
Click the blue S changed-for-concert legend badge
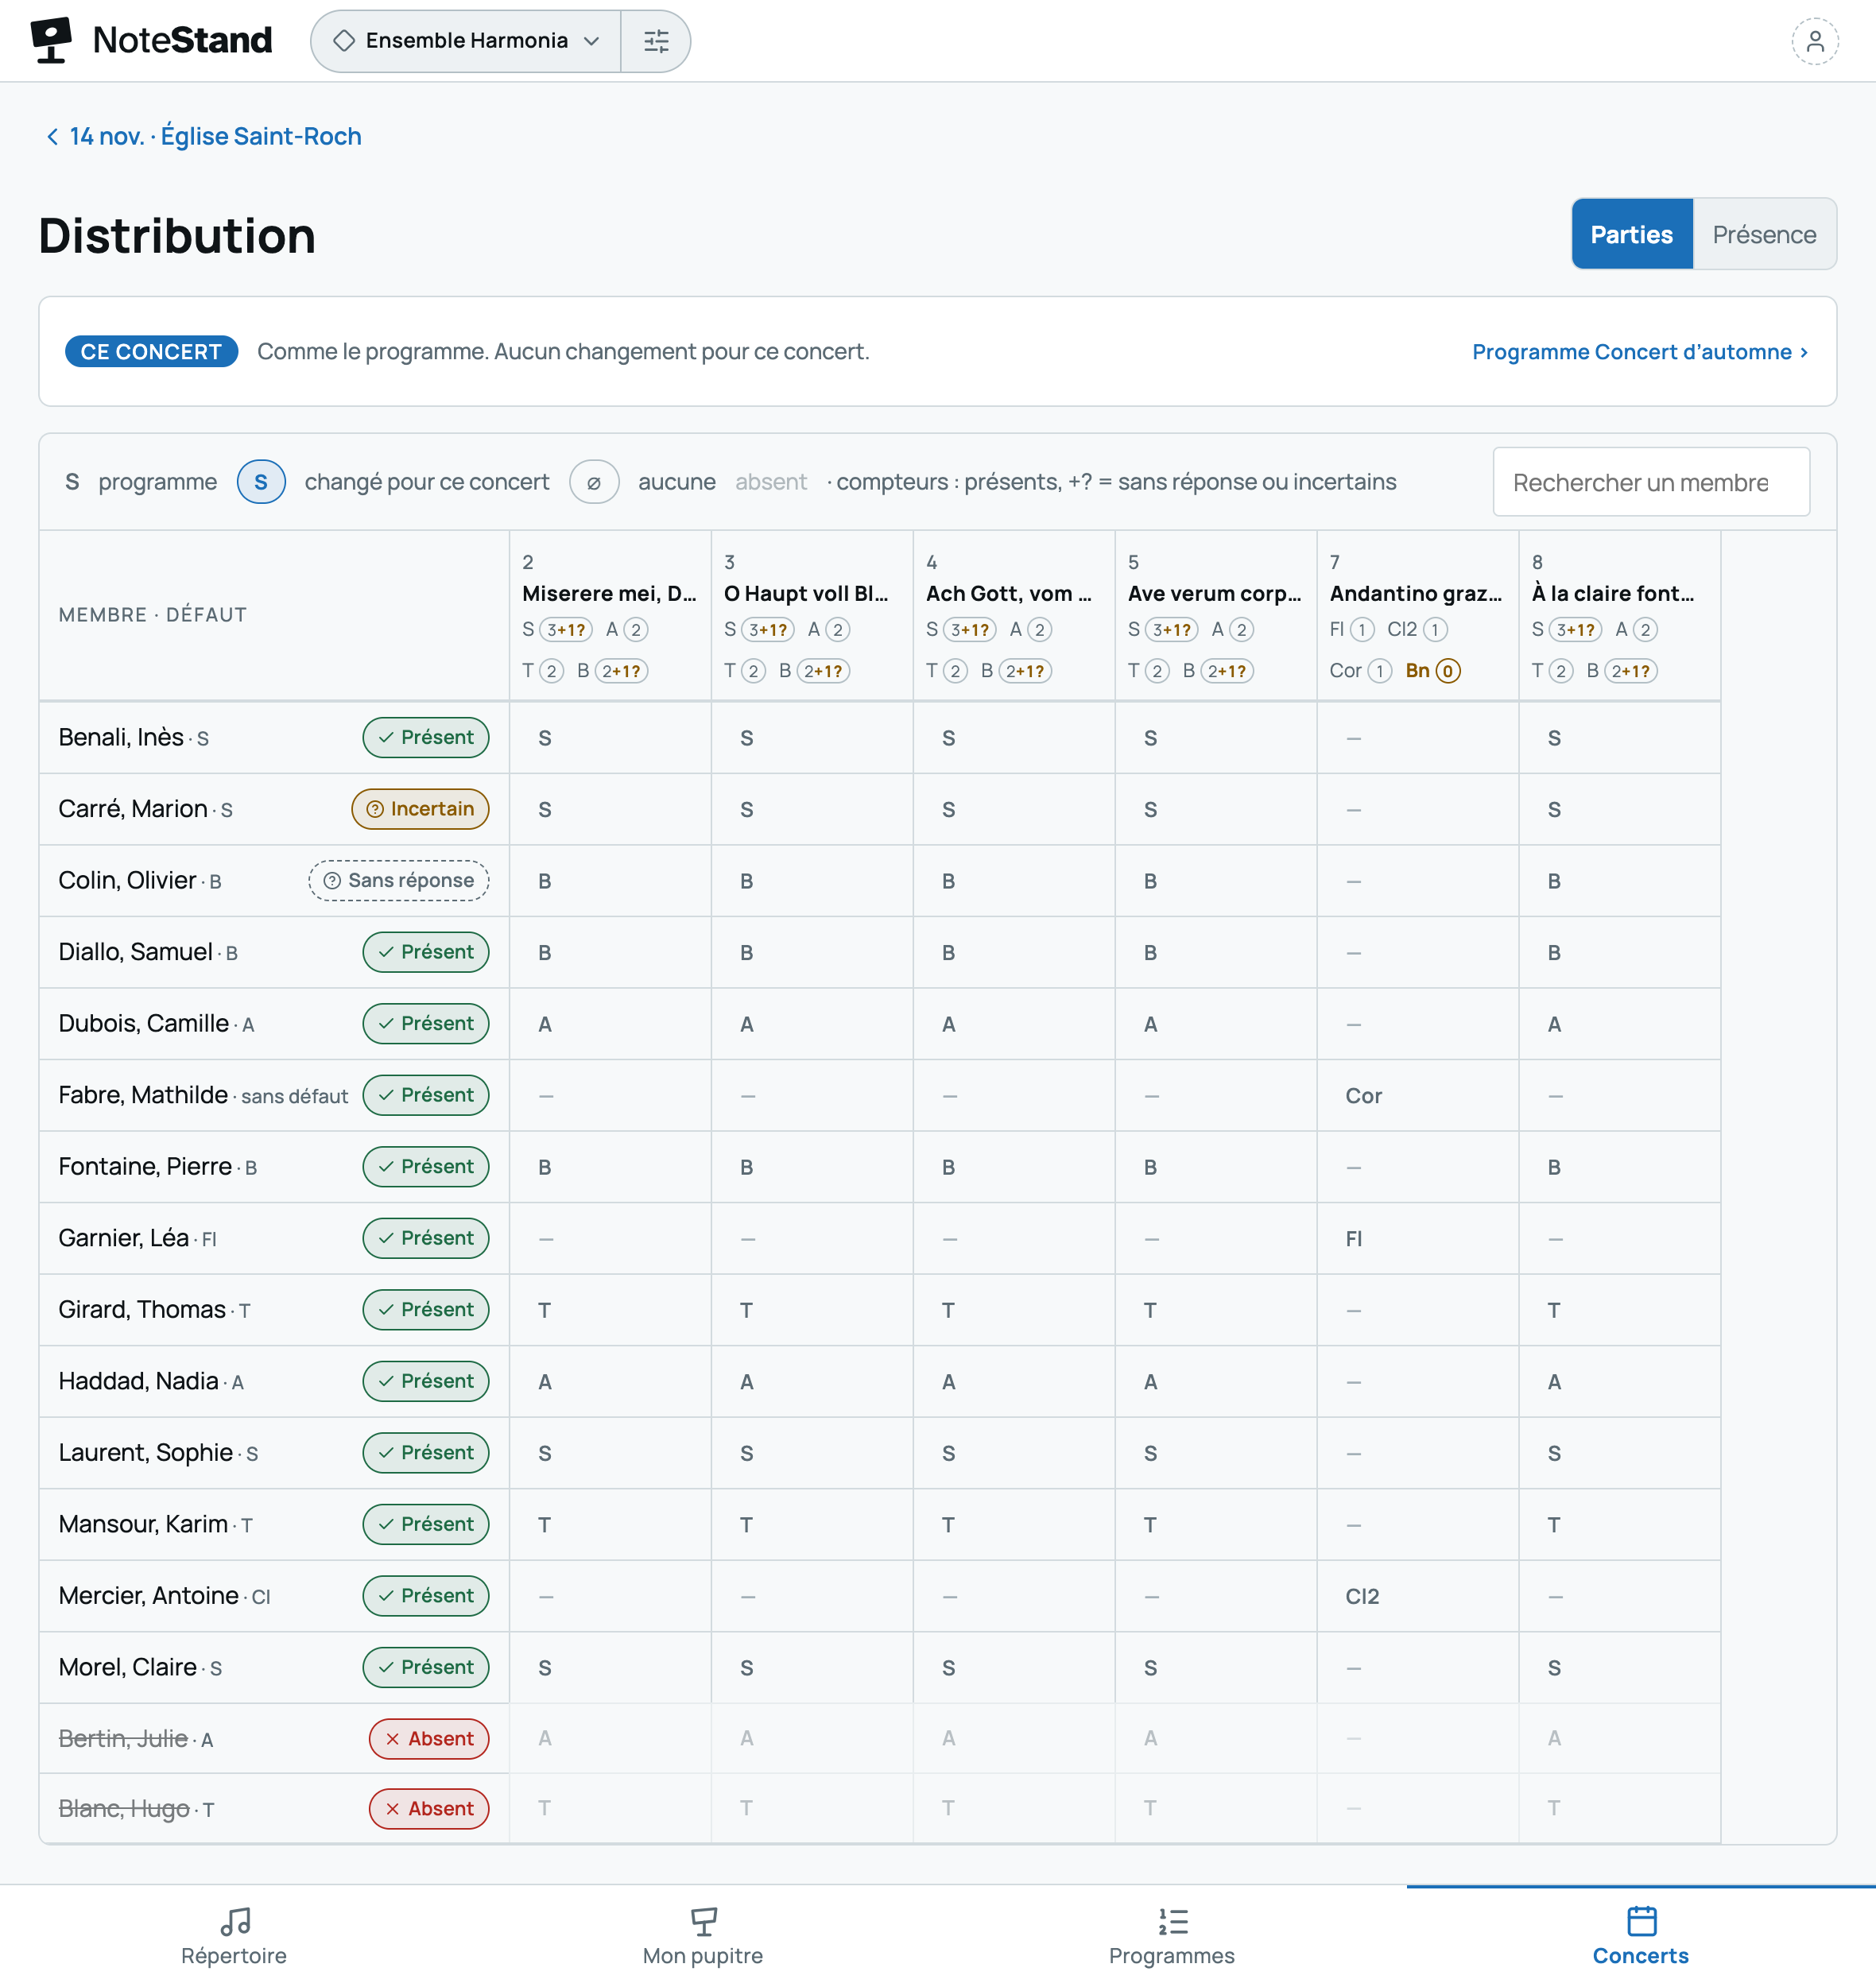click(261, 482)
